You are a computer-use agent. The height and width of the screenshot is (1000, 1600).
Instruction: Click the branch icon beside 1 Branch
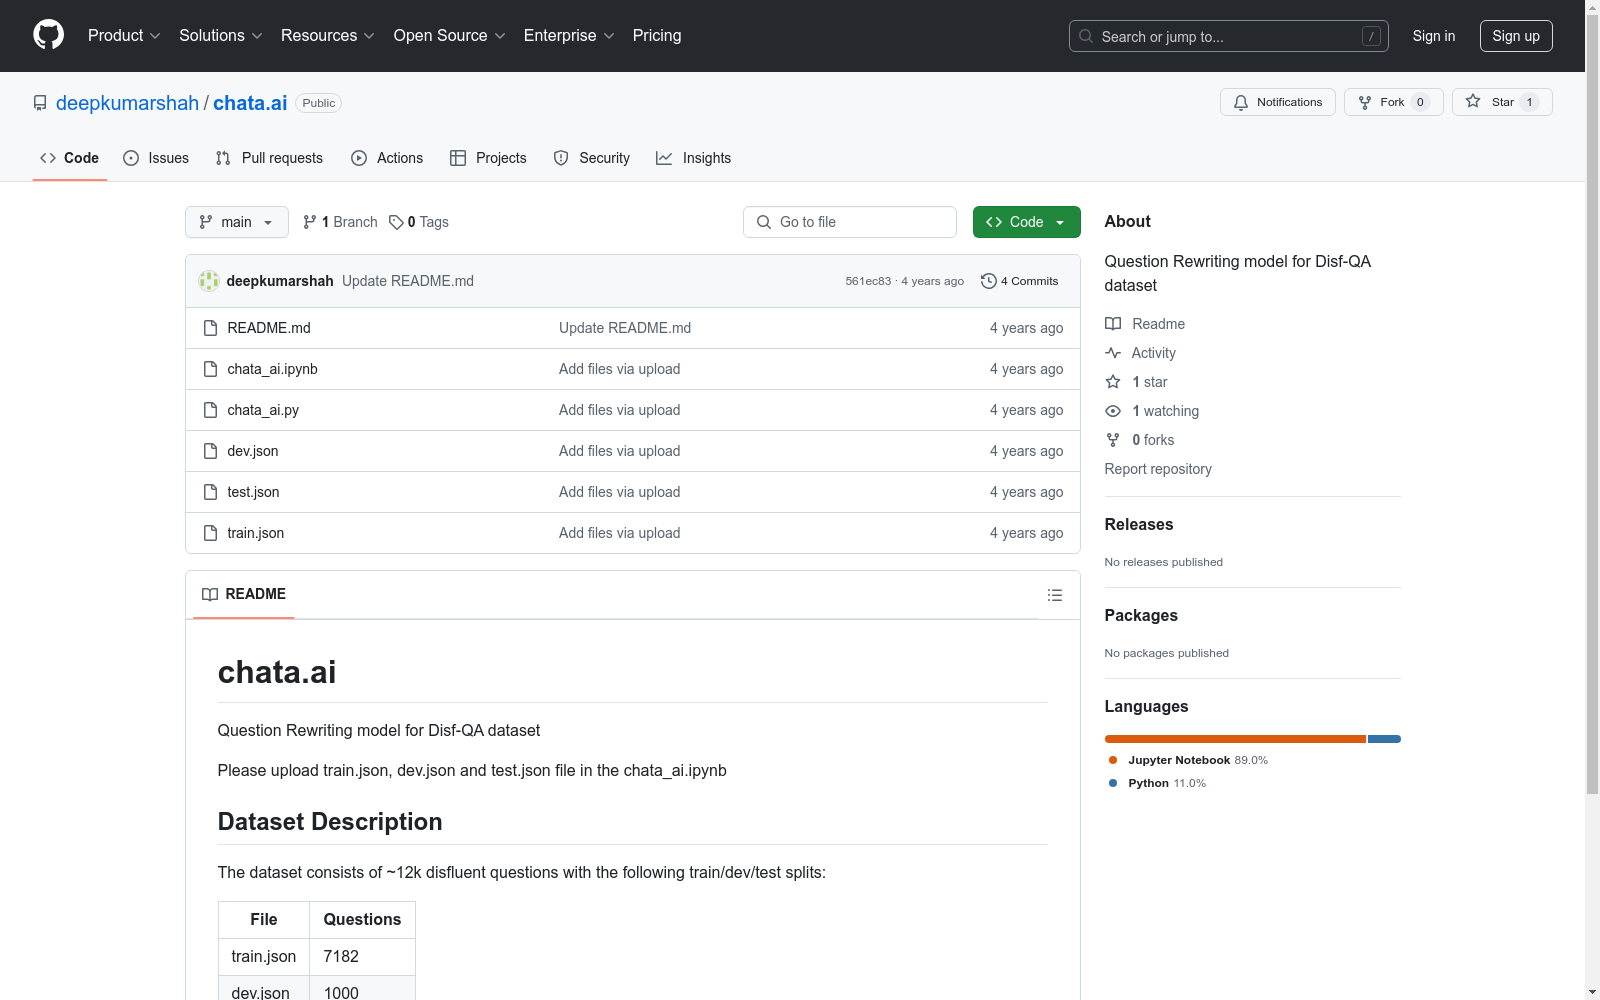(x=310, y=222)
